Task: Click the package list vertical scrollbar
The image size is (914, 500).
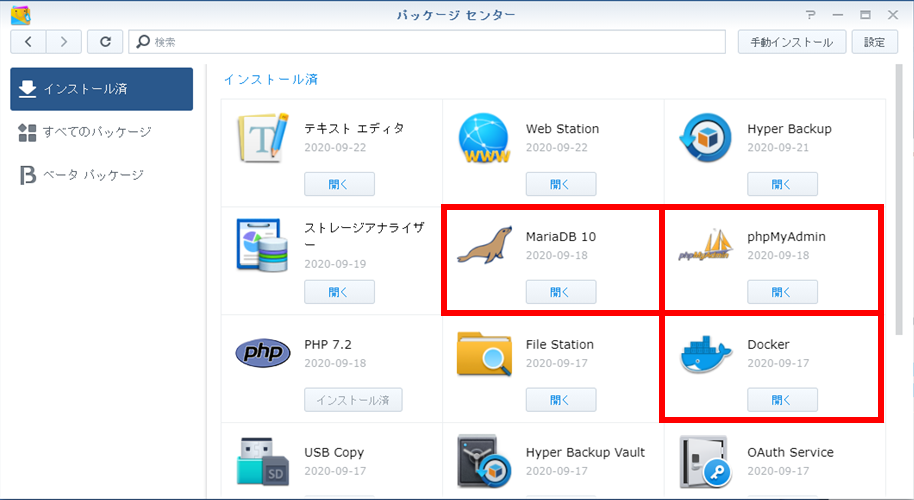Action: [x=898, y=200]
